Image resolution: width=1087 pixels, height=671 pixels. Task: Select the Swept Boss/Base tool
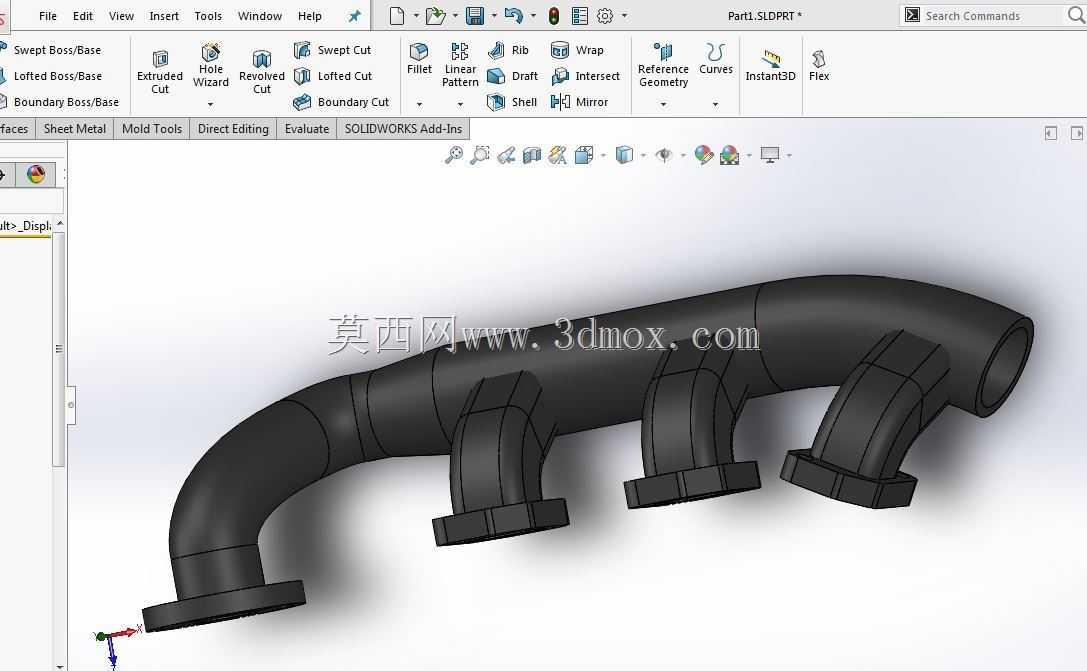[x=52, y=50]
